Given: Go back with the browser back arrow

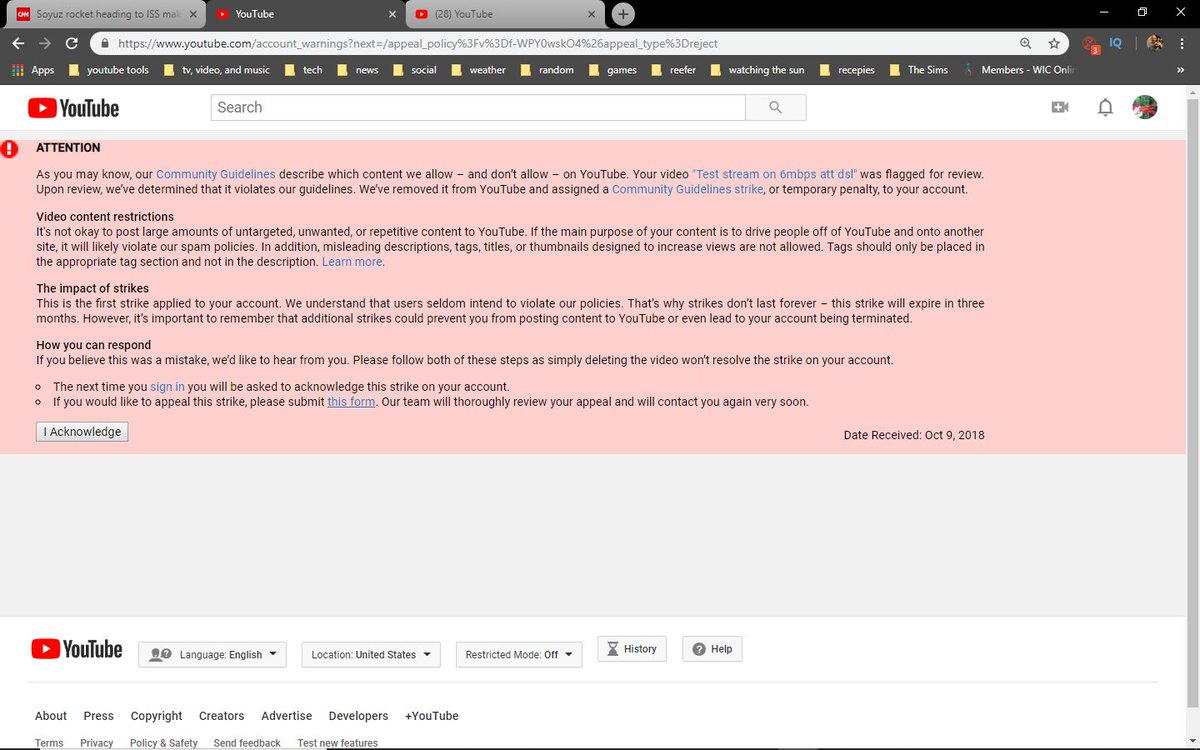Looking at the screenshot, I should point(18,44).
